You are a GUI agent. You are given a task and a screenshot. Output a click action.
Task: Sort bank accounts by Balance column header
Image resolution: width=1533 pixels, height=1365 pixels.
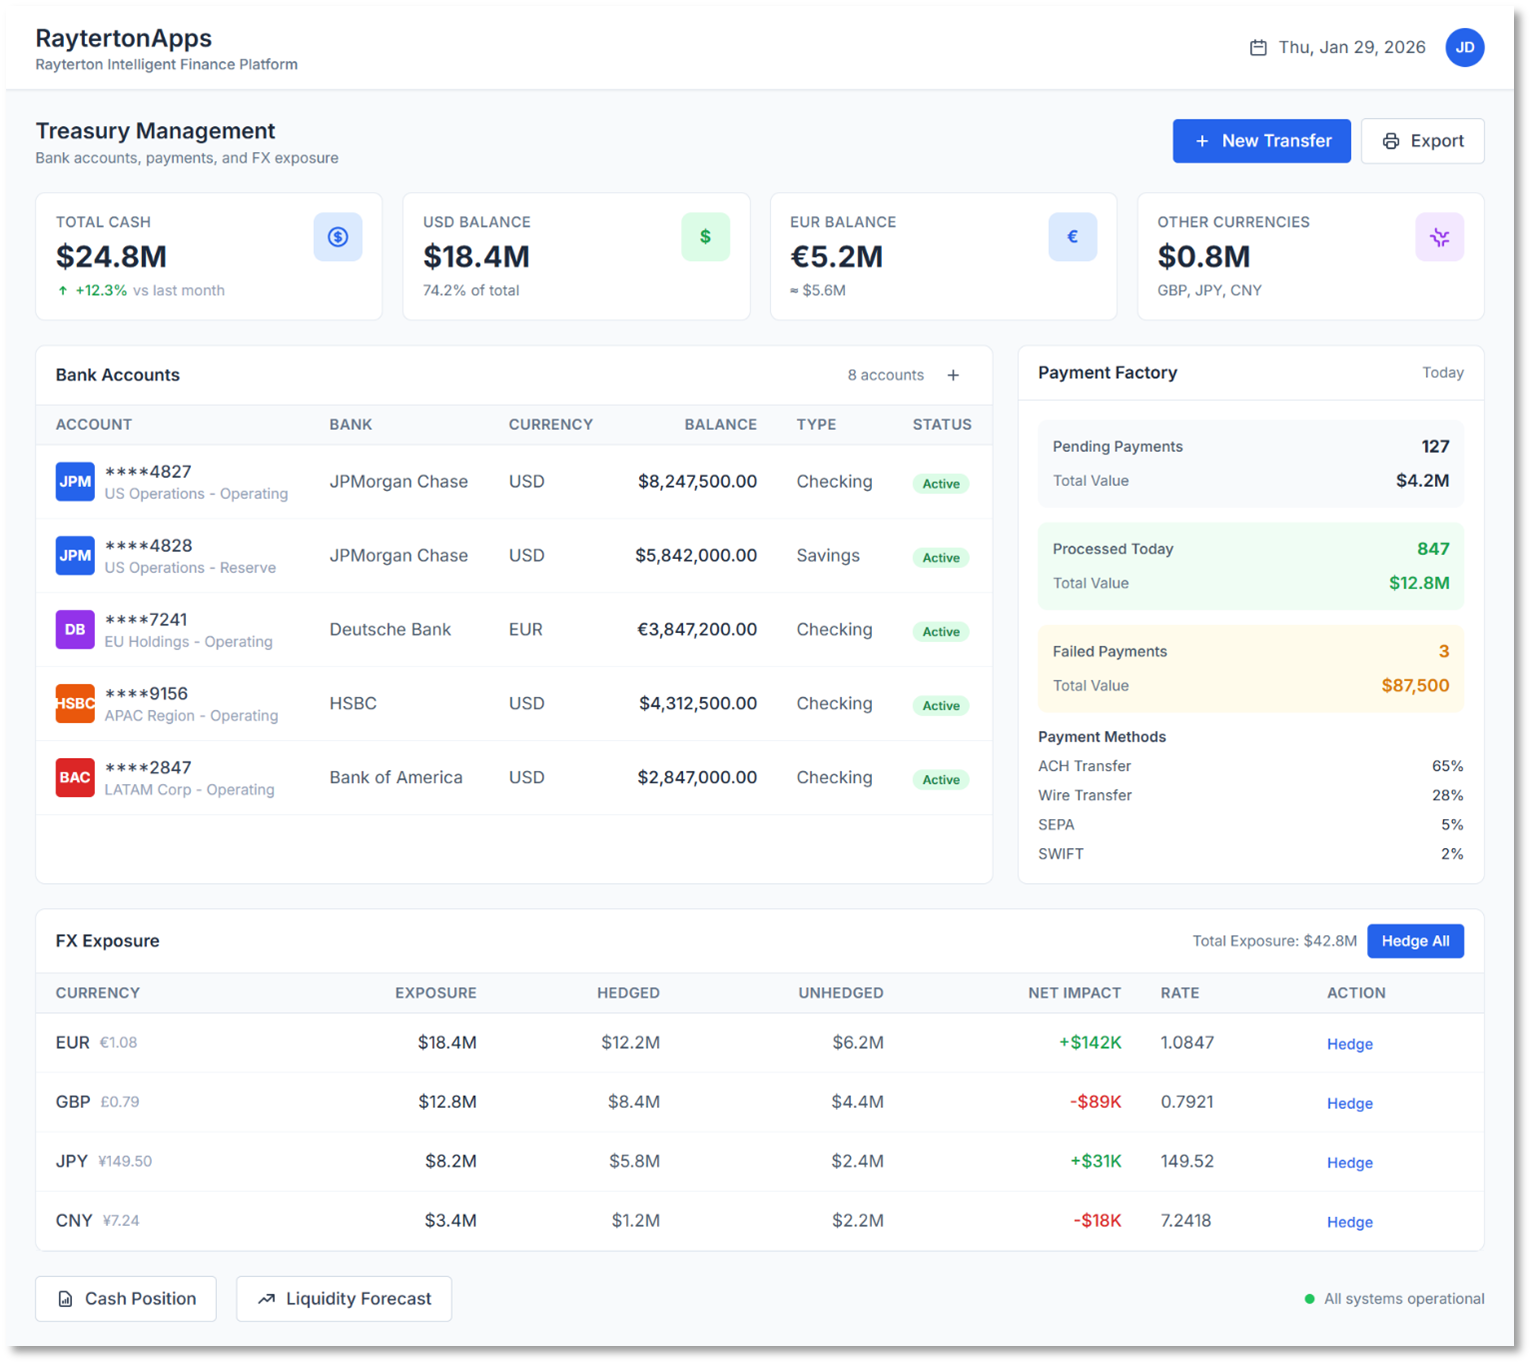[720, 425]
